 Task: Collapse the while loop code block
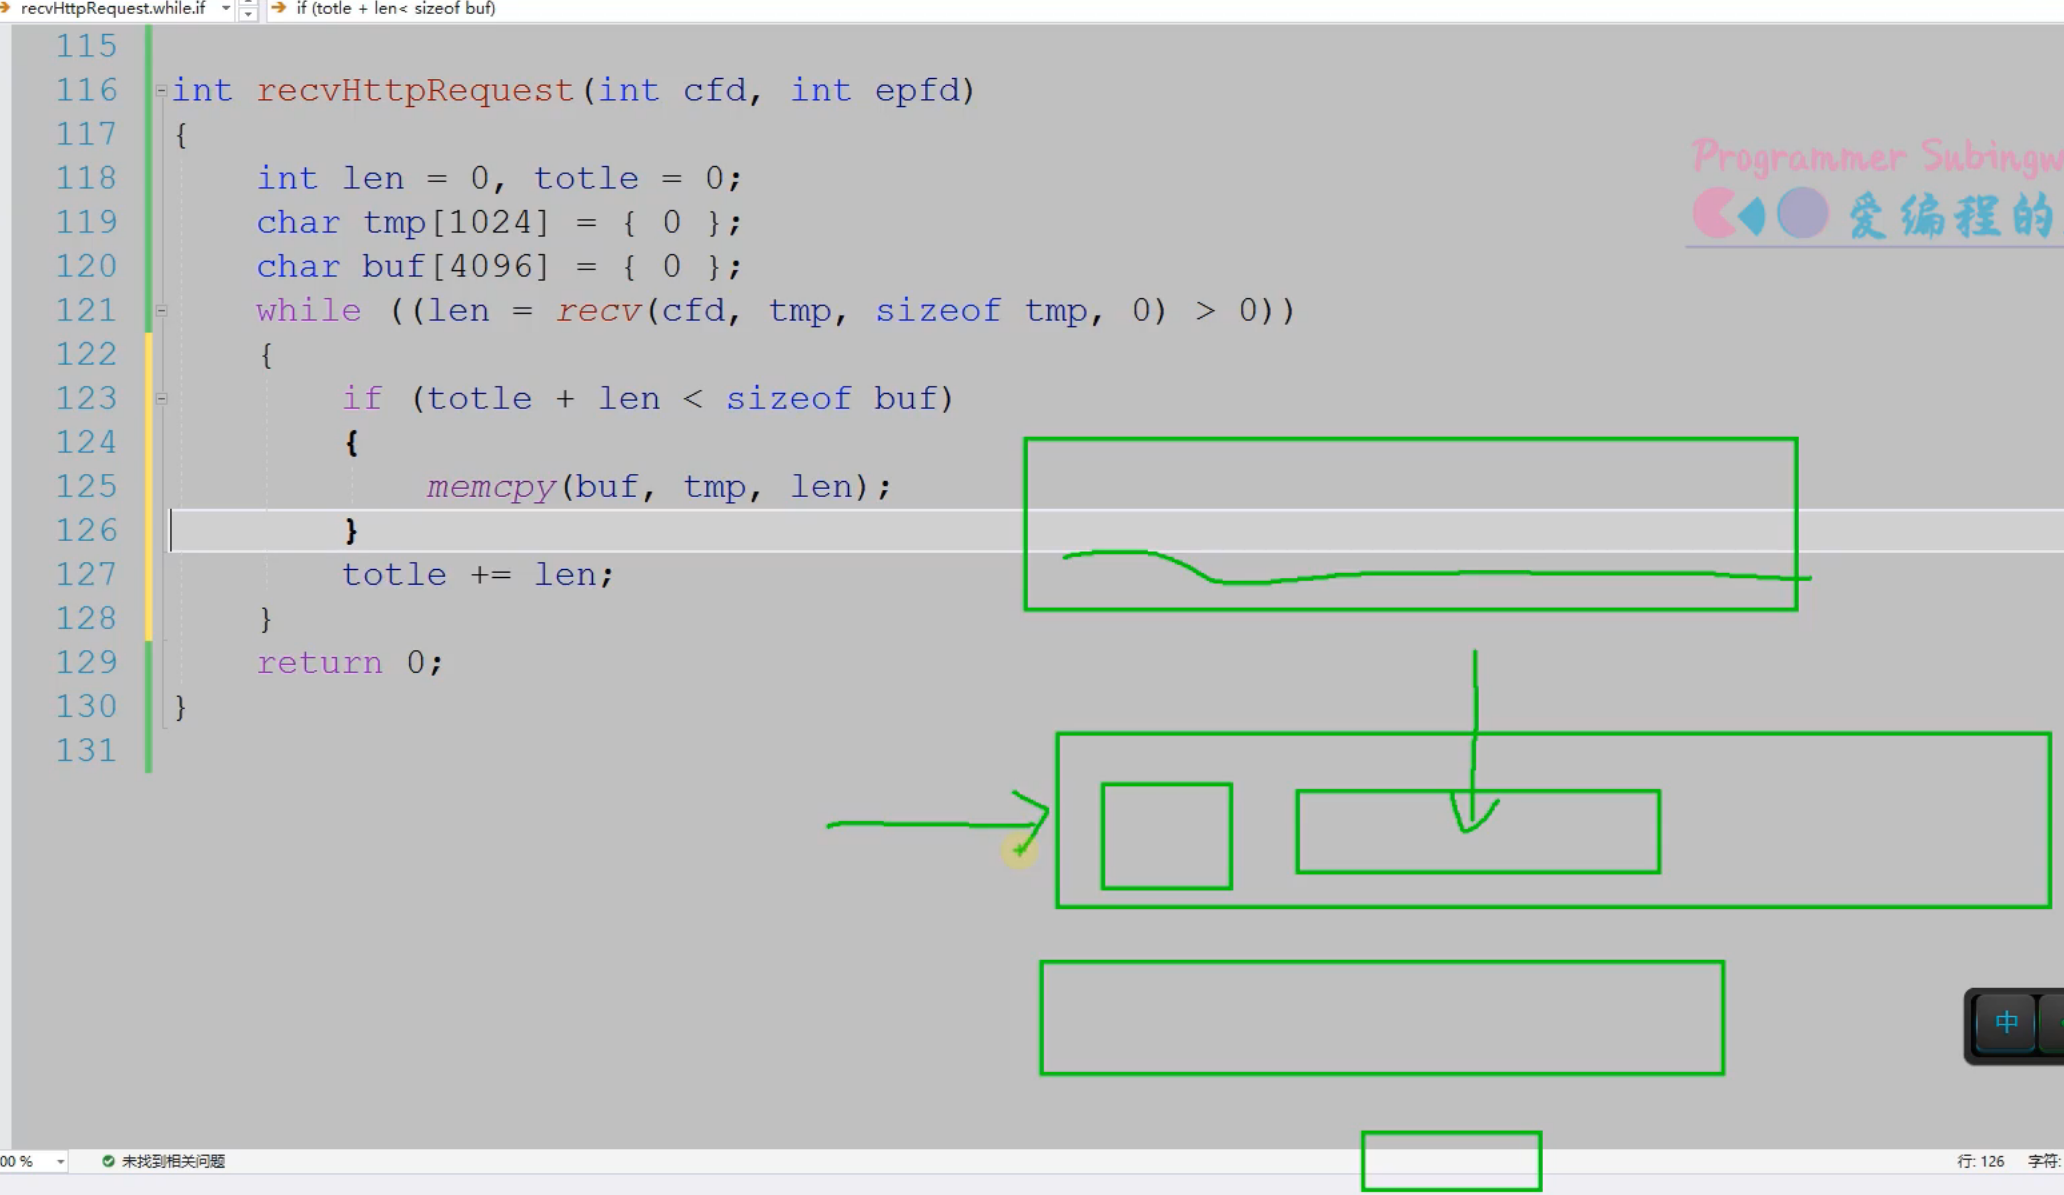coord(161,311)
